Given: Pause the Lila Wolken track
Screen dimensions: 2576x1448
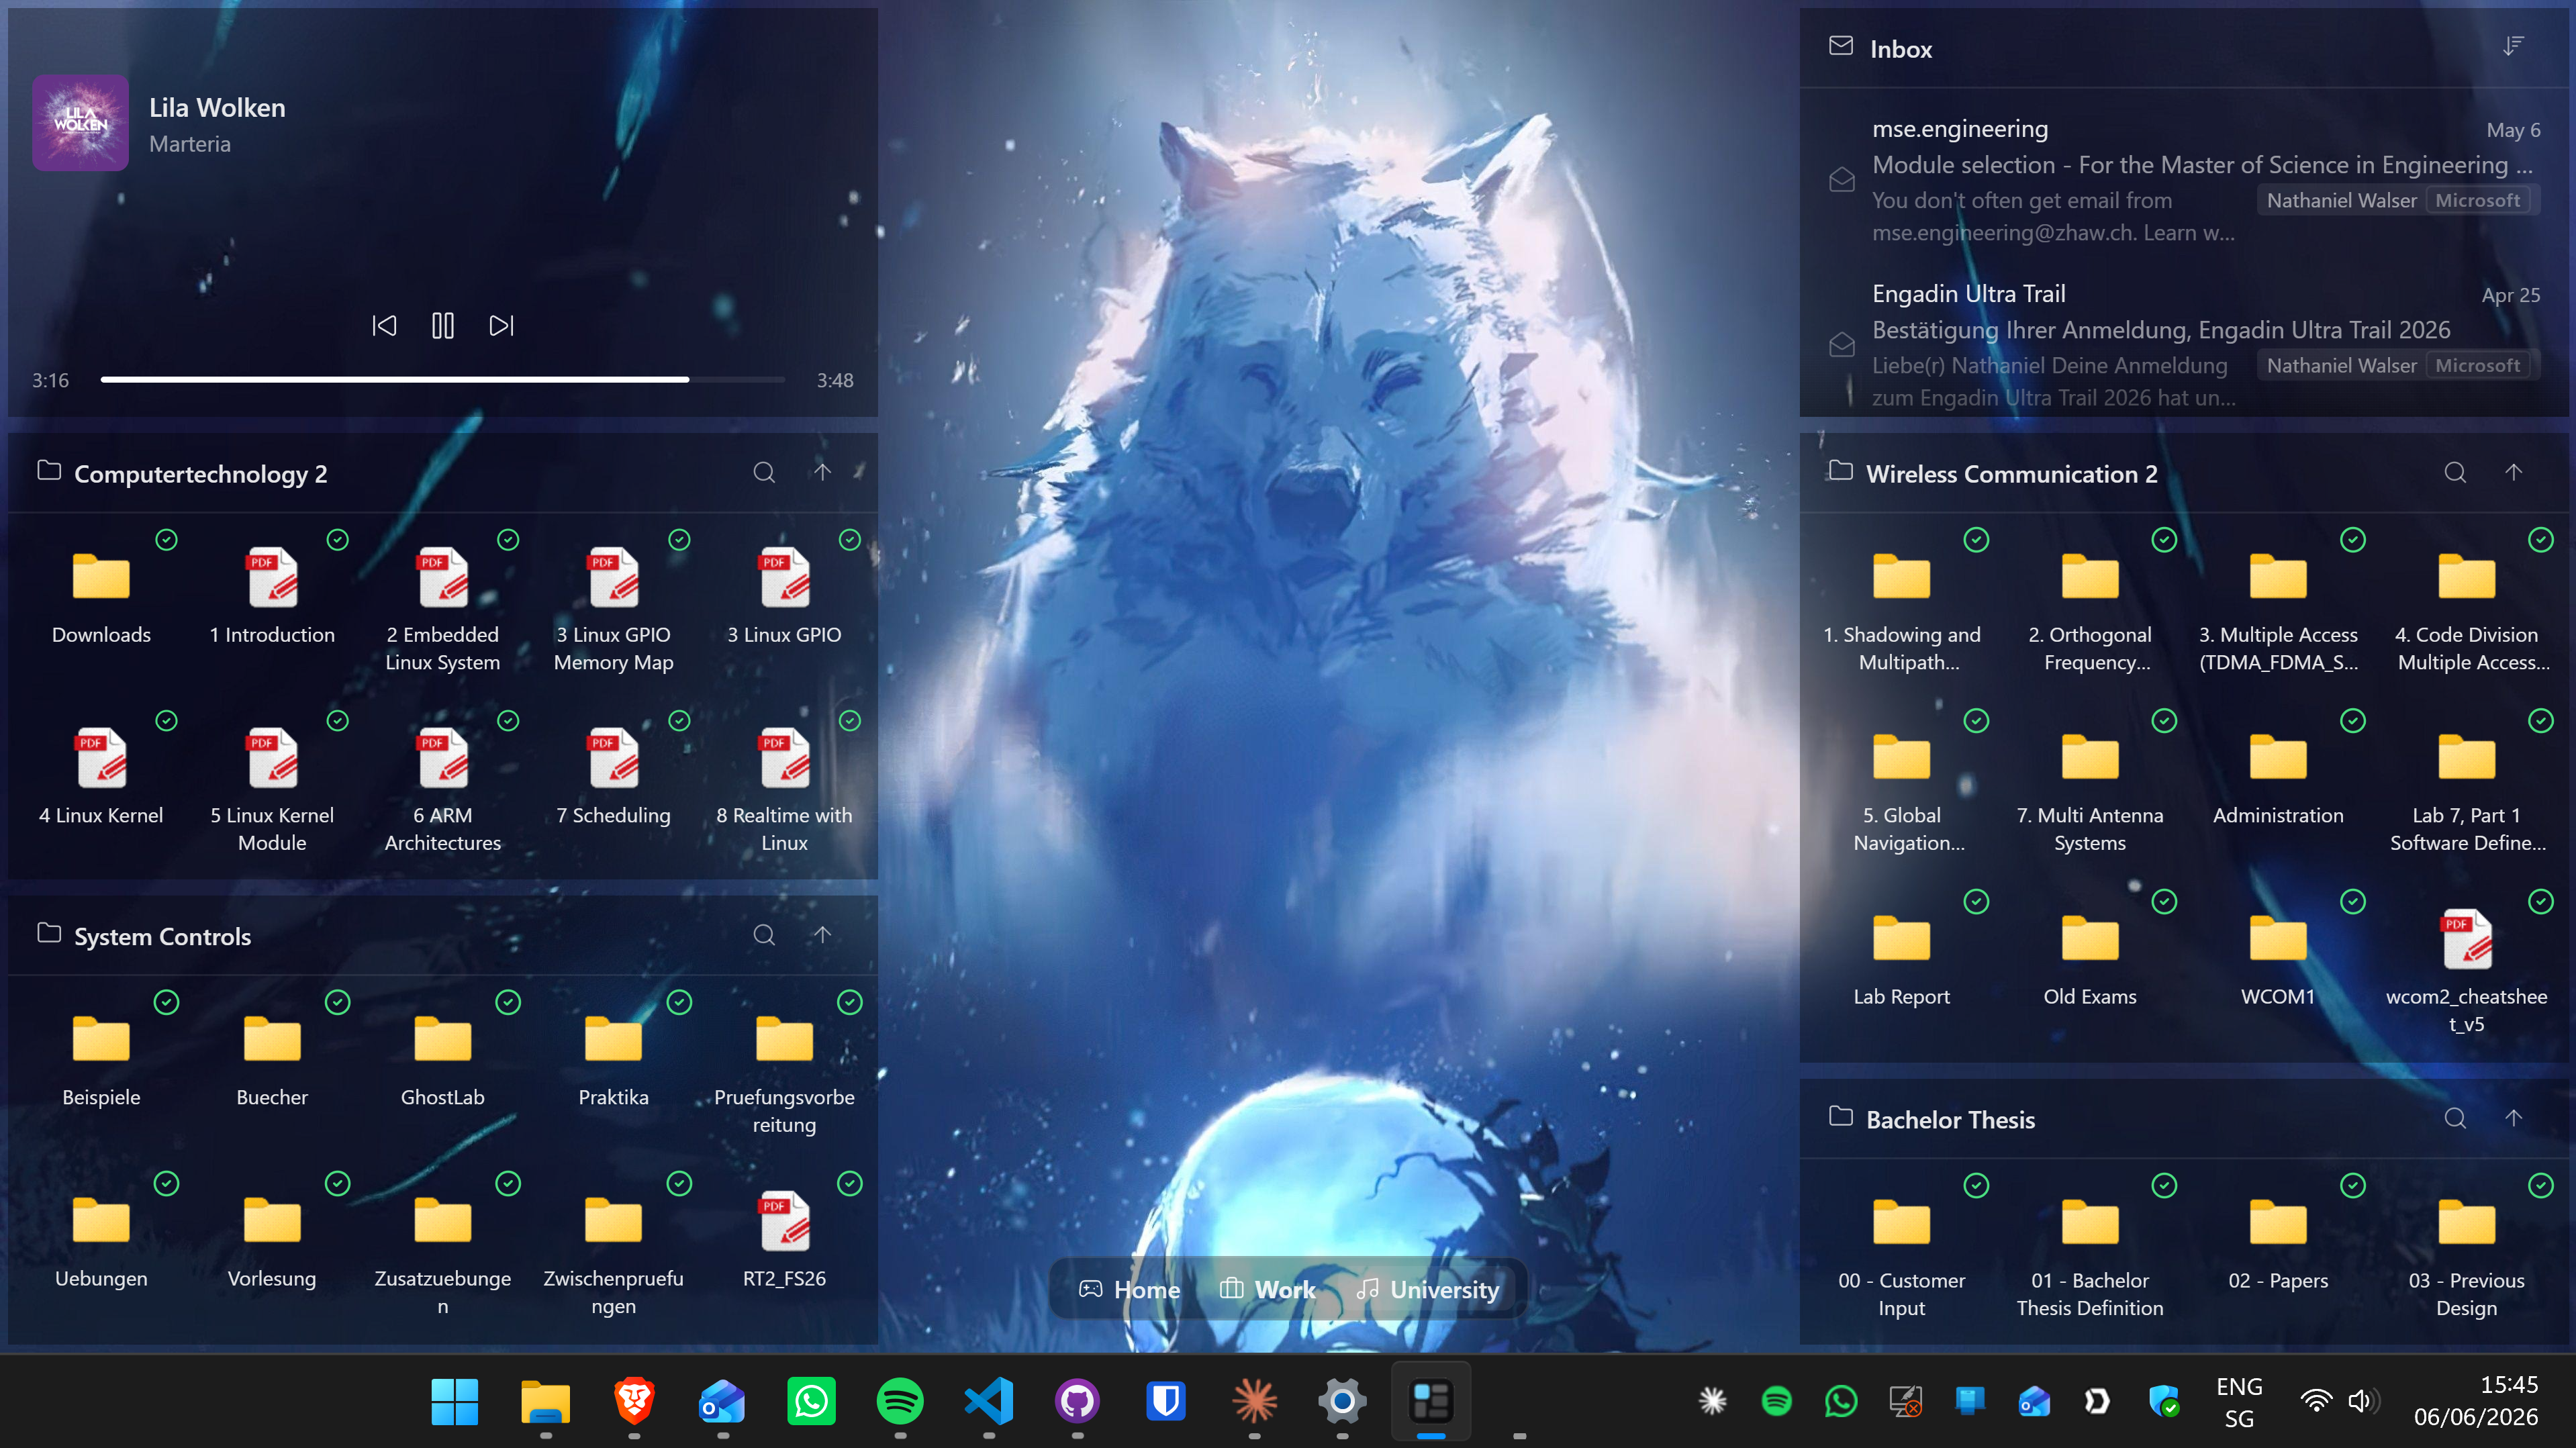Looking at the screenshot, I should pyautogui.click(x=443, y=325).
